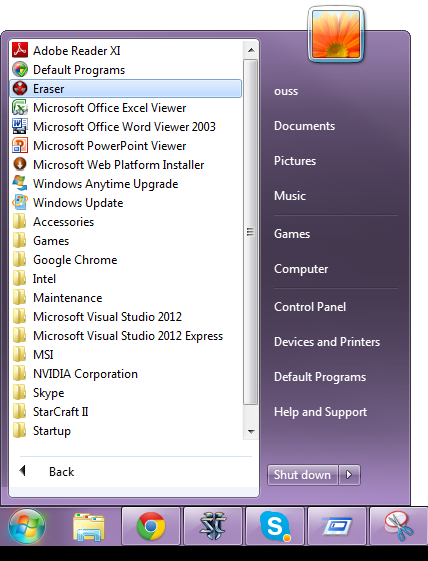Click the Shut down button
This screenshot has height=561, width=428.
tap(302, 475)
